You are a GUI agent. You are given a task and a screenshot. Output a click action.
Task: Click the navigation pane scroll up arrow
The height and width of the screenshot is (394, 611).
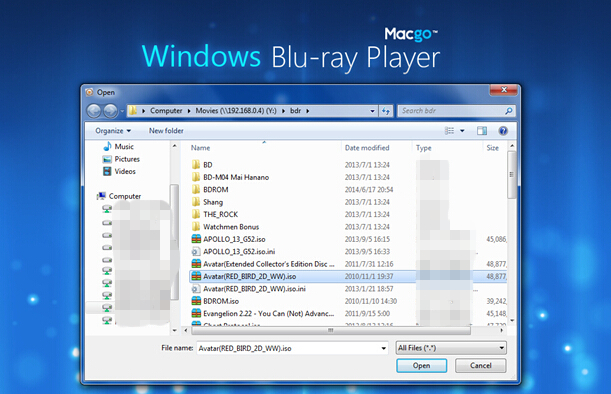(175, 146)
